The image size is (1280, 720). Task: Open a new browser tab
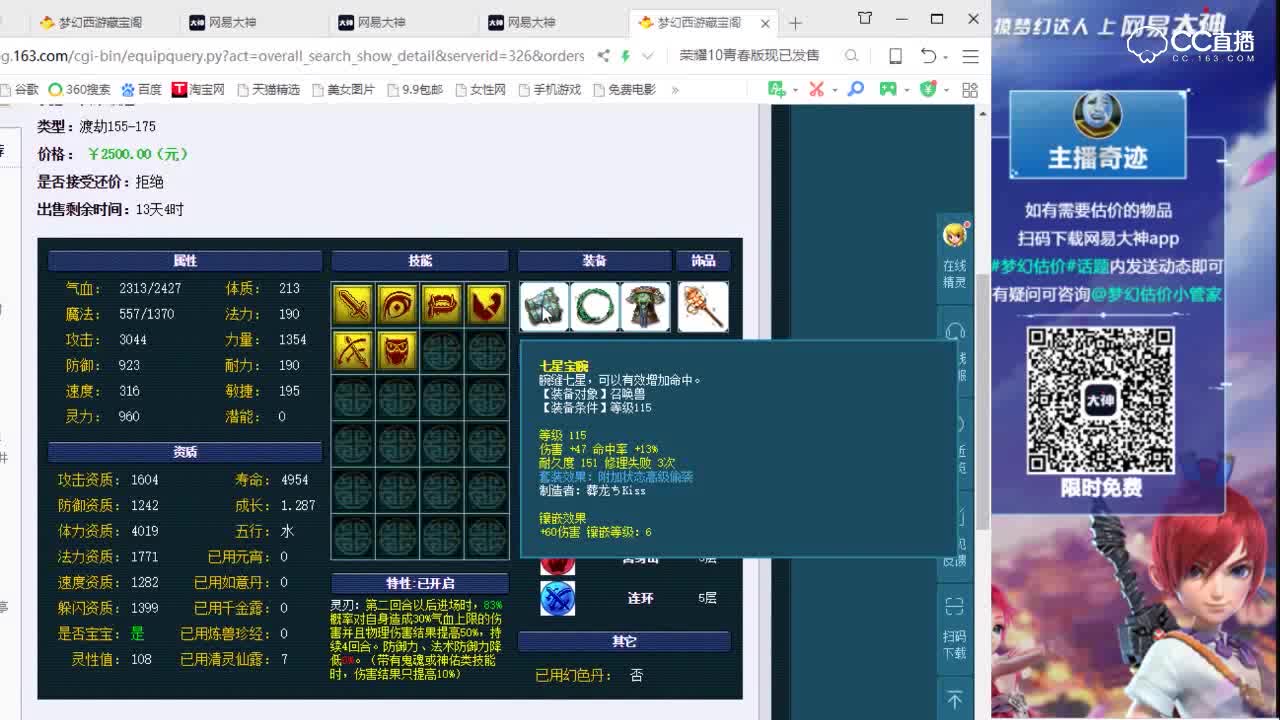coord(795,22)
